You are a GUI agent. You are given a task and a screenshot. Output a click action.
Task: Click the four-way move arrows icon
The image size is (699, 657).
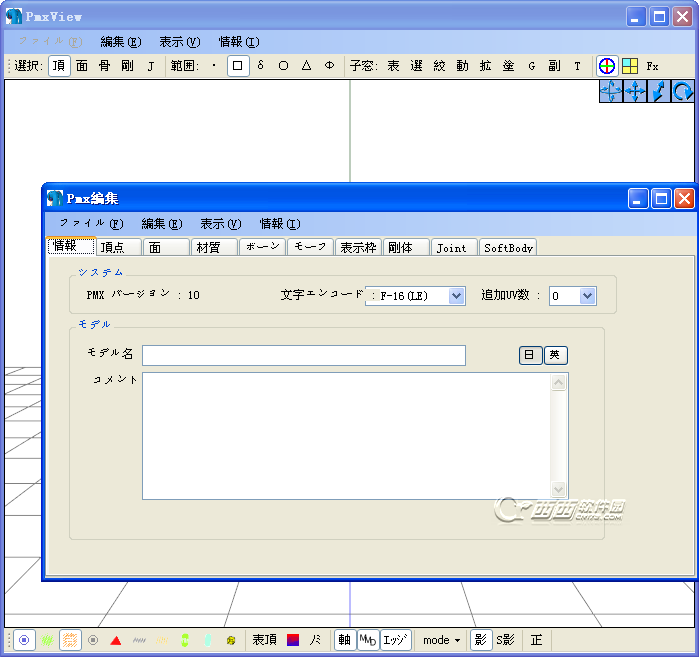pos(635,91)
